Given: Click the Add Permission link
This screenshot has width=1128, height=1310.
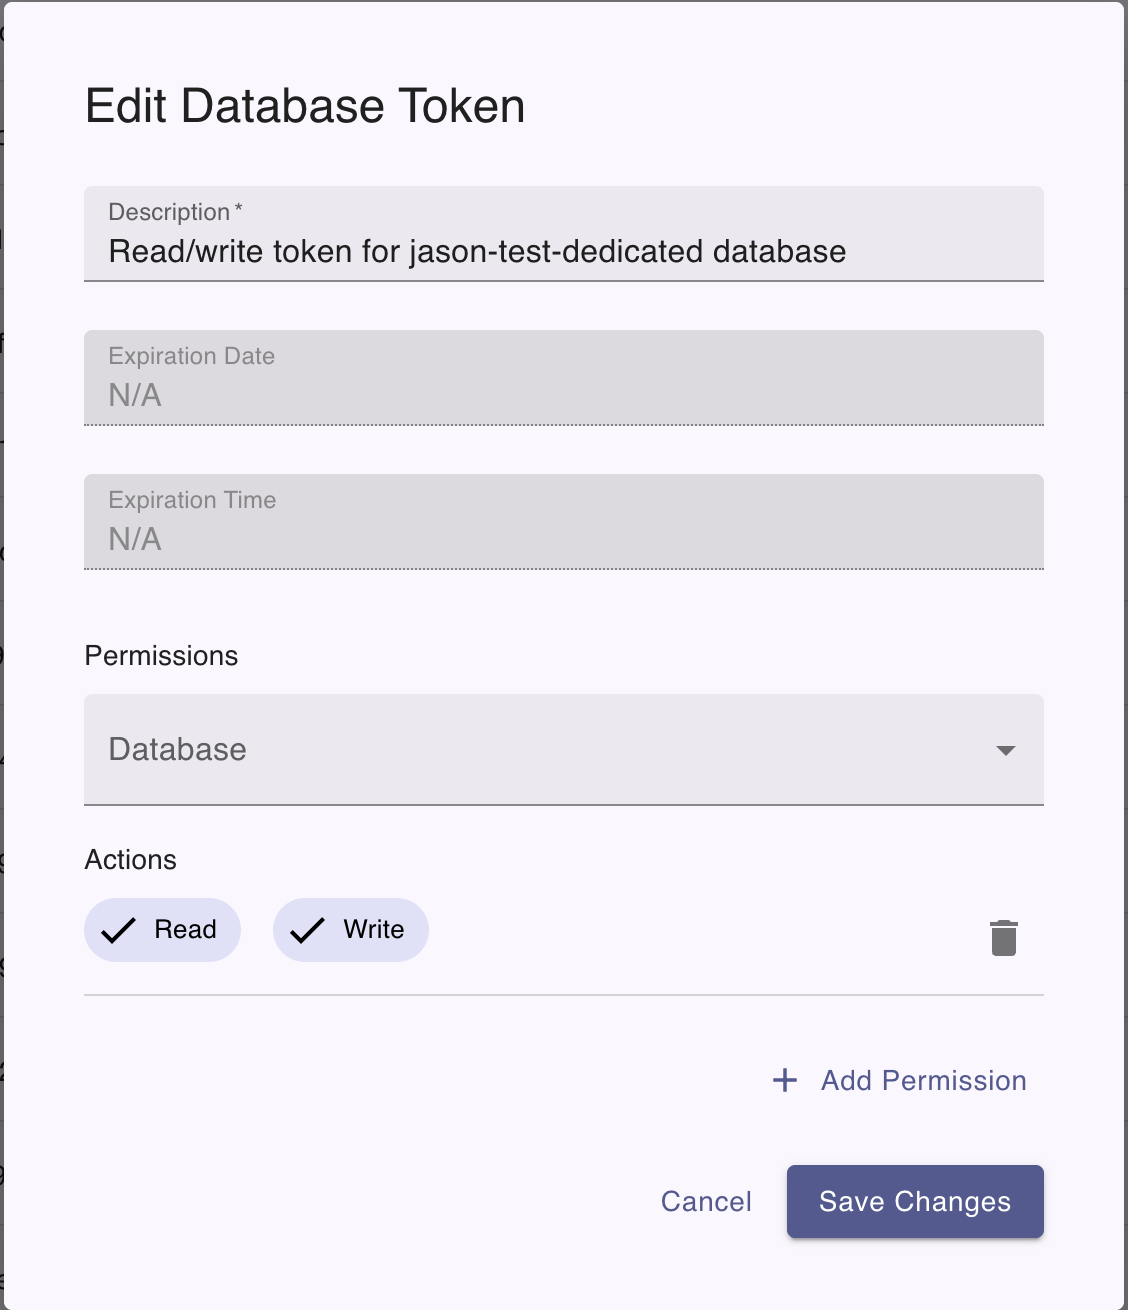Looking at the screenshot, I should click(x=922, y=1080).
